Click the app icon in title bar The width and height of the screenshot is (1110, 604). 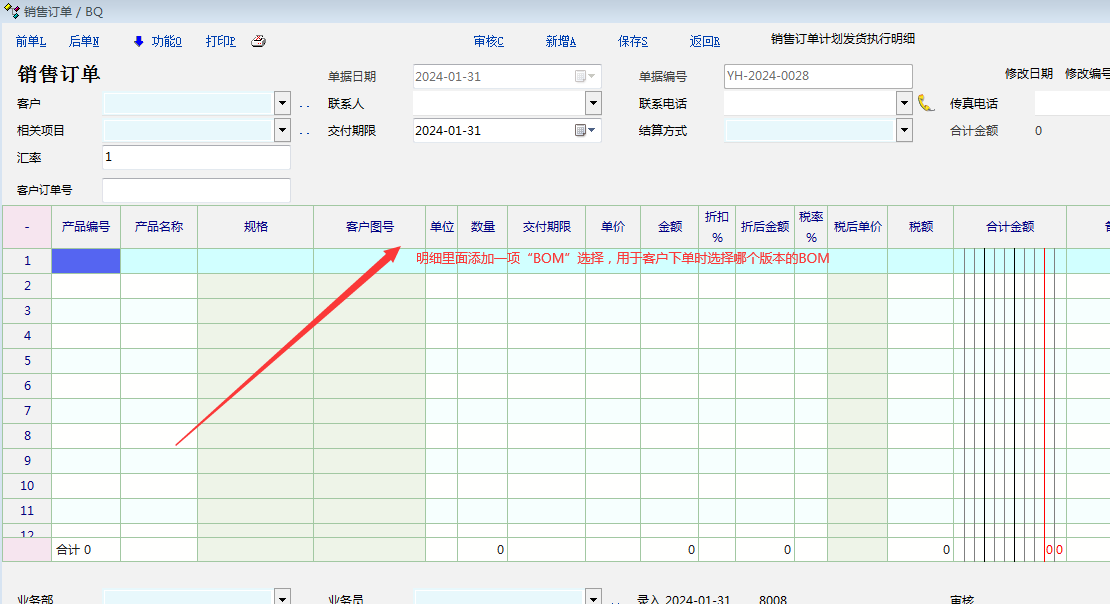12,12
